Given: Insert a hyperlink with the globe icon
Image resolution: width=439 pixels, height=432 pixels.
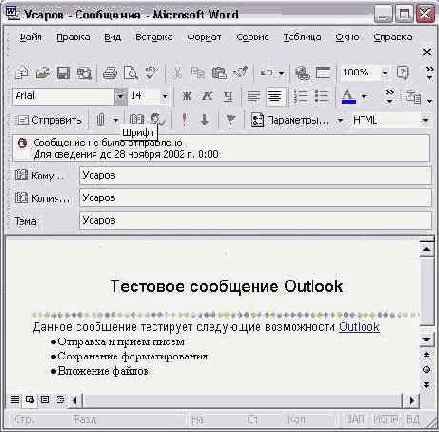Looking at the screenshot, I should (302, 73).
